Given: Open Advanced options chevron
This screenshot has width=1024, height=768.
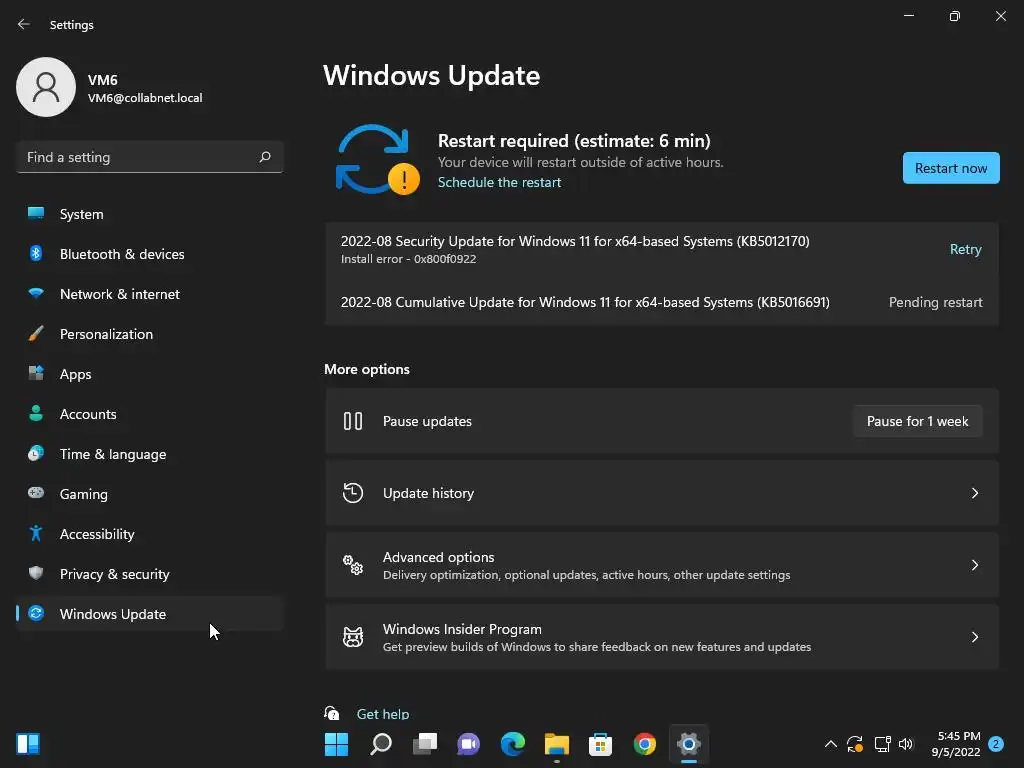Looking at the screenshot, I should click(x=974, y=565).
